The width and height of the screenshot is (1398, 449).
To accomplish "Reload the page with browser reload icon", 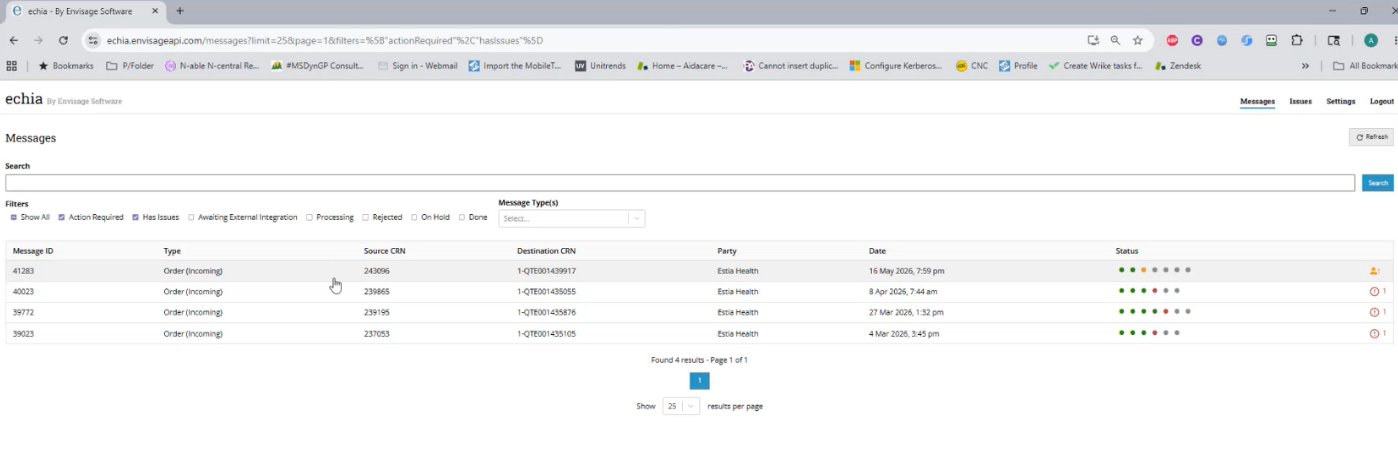I will 63,40.
